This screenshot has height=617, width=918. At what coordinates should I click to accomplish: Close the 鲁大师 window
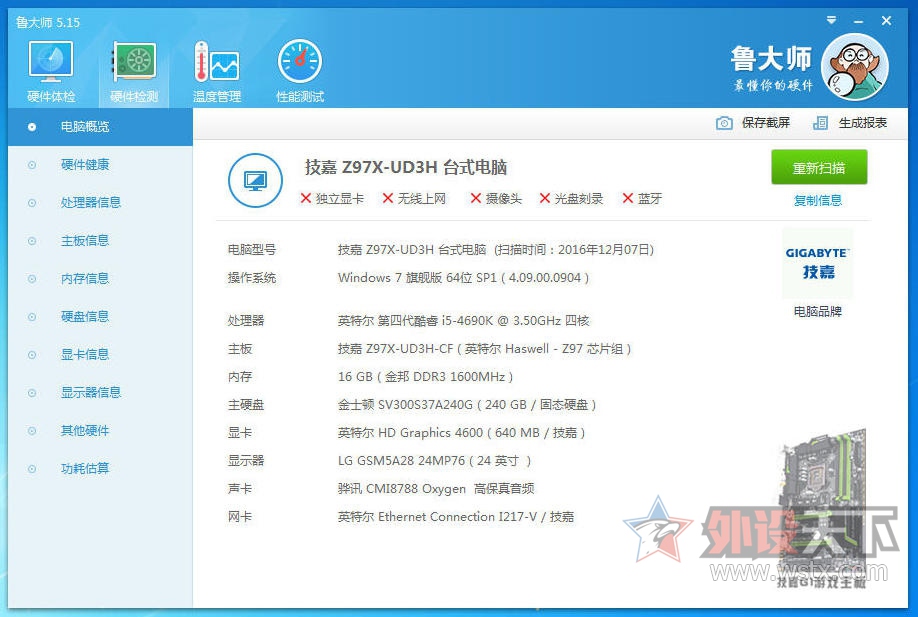886,20
